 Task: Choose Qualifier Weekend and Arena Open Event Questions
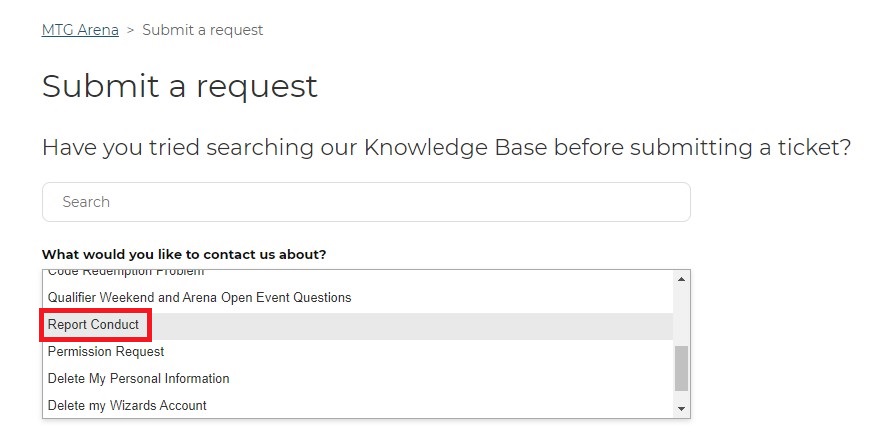[x=200, y=298]
